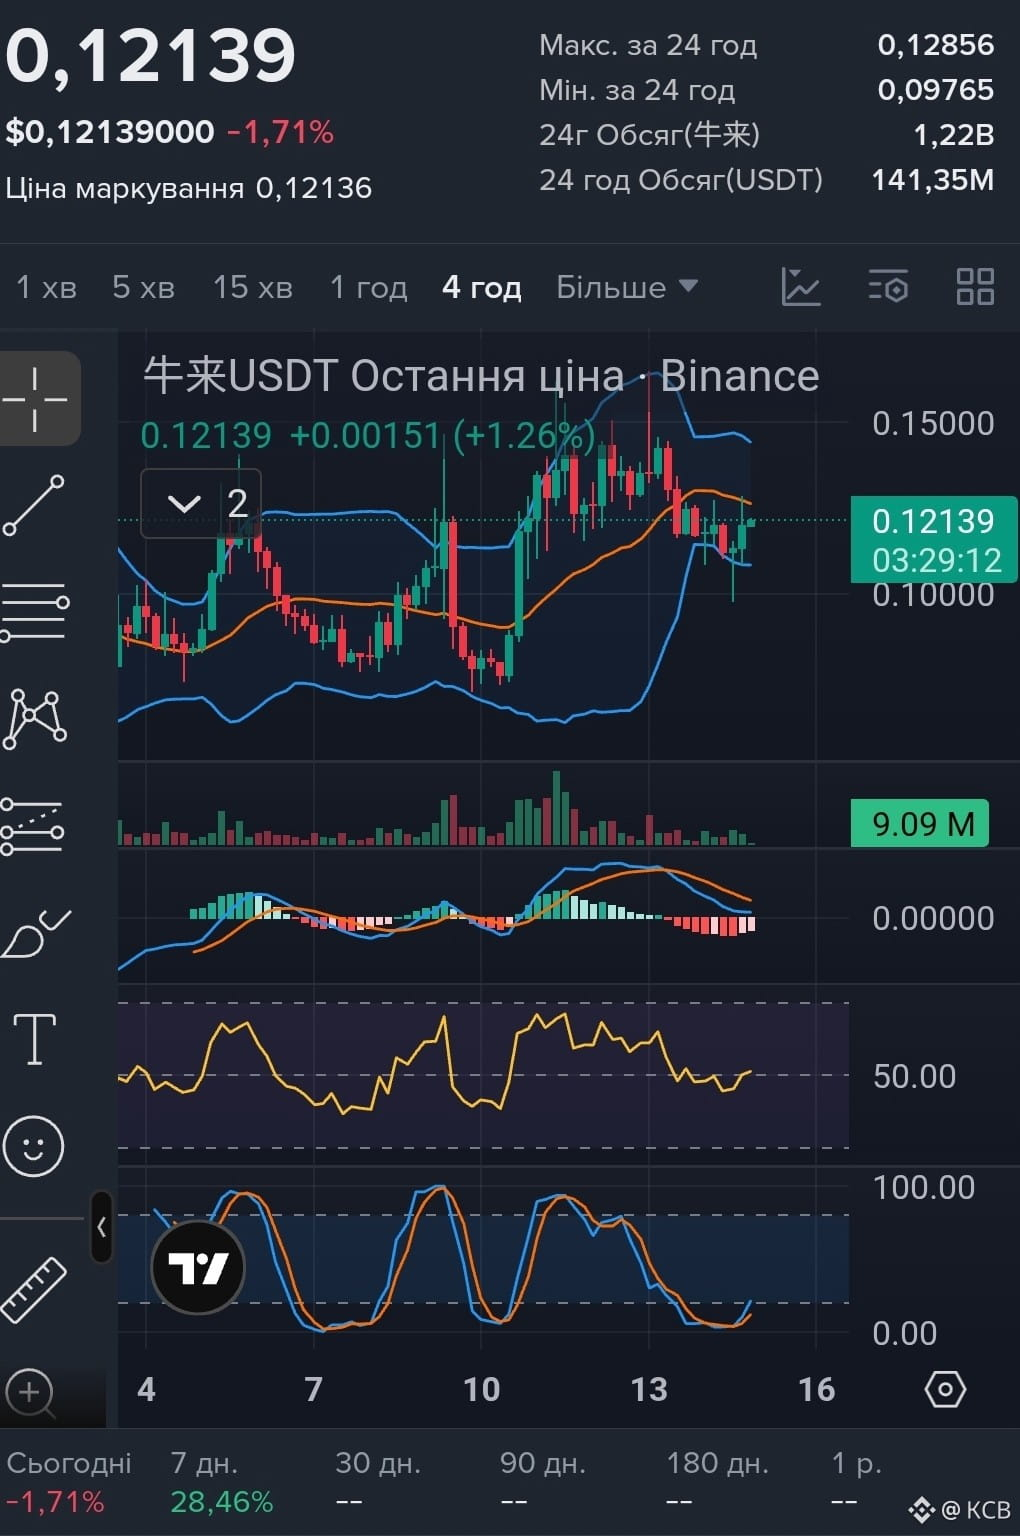Choose the forecasting/projection tool
Viewport: 1020px width, 1536px height.
pyautogui.click(x=33, y=826)
